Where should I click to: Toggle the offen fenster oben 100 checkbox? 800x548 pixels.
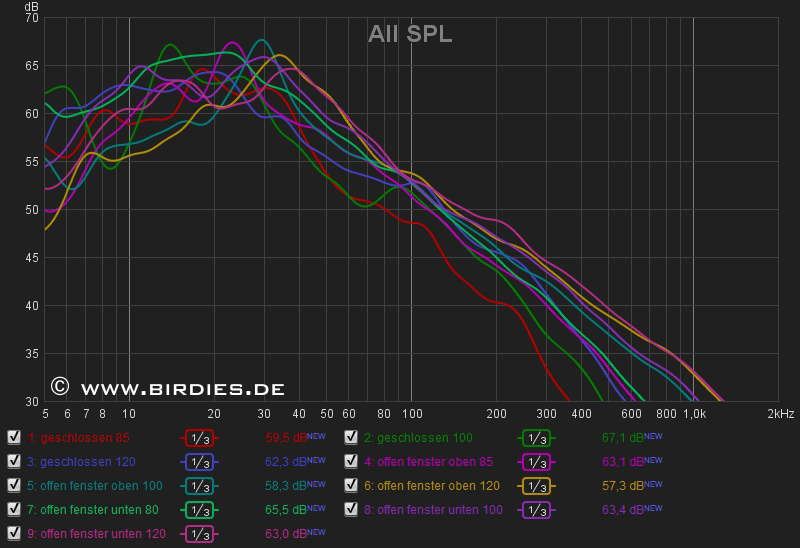click(14, 485)
